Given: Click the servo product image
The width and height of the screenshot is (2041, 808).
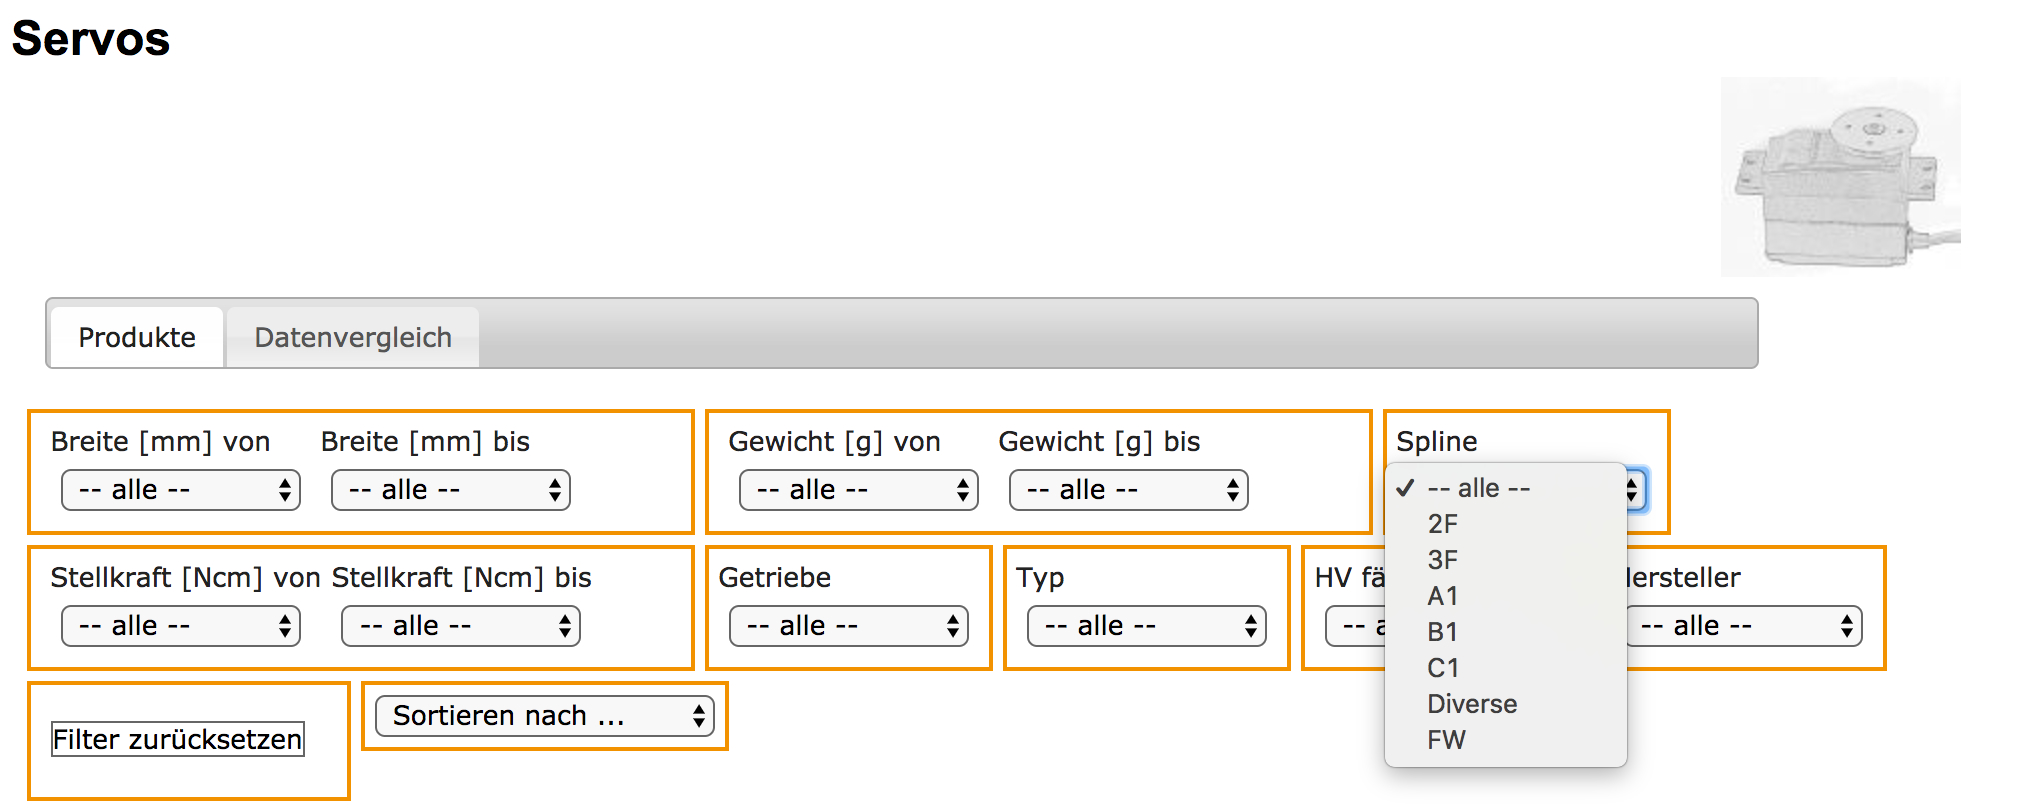Looking at the screenshot, I should [x=1840, y=177].
